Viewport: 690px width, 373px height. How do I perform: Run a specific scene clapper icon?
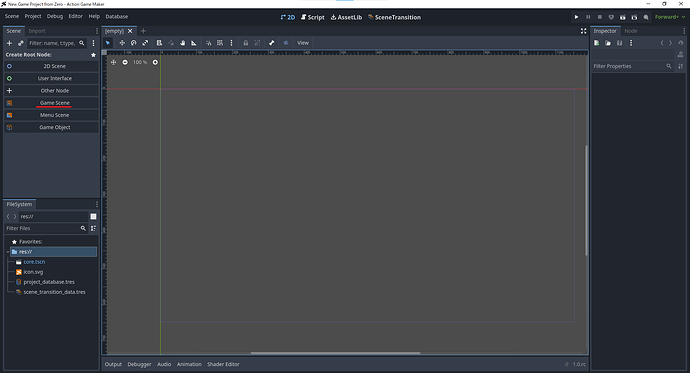coord(634,17)
